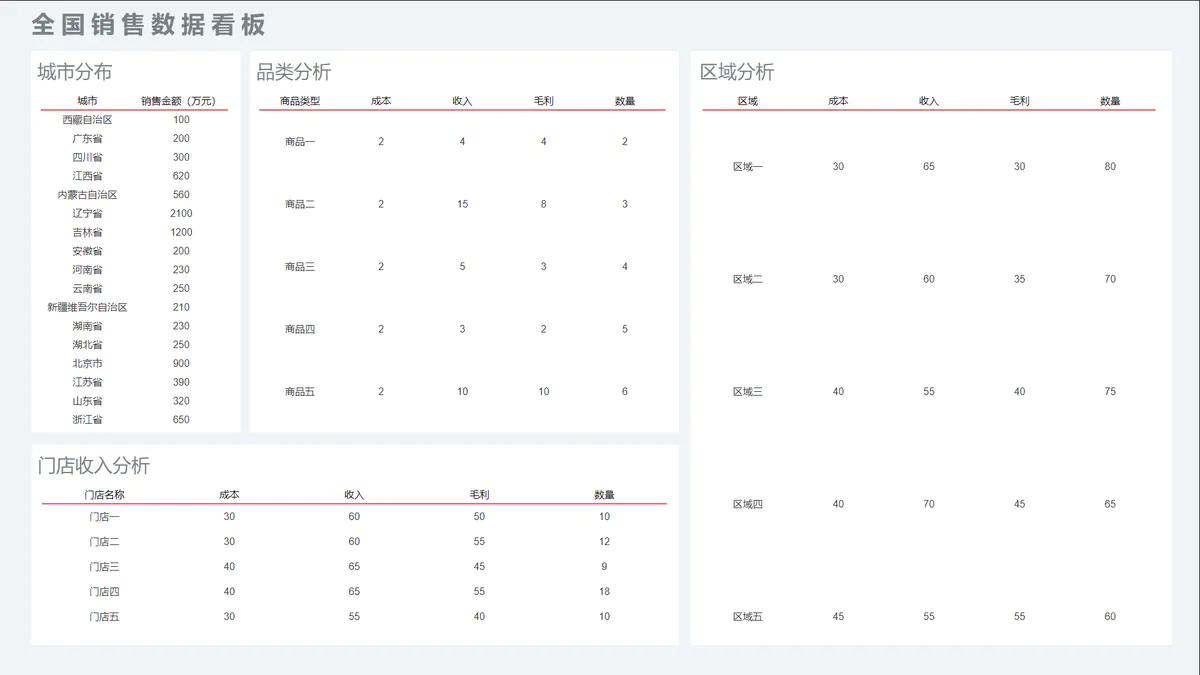Viewport: 1200px width, 675px height.
Task: Click the 数量 value 80 for 区域一
Action: [1110, 167]
